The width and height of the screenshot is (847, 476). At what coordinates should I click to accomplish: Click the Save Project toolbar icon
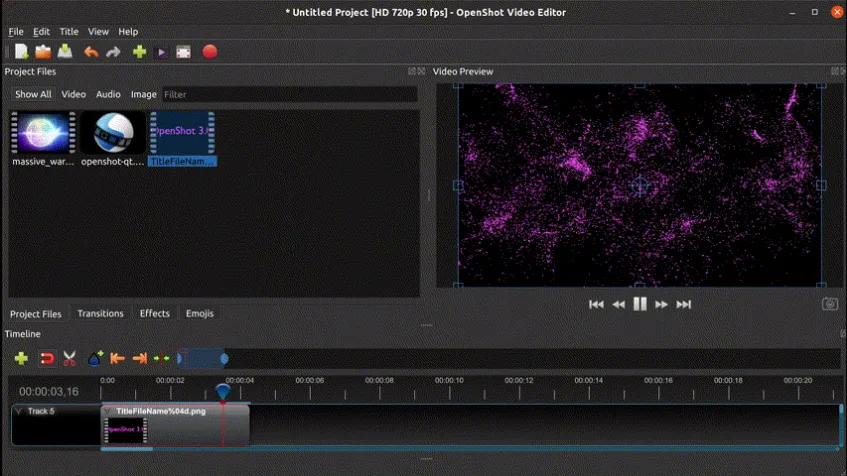tap(65, 52)
